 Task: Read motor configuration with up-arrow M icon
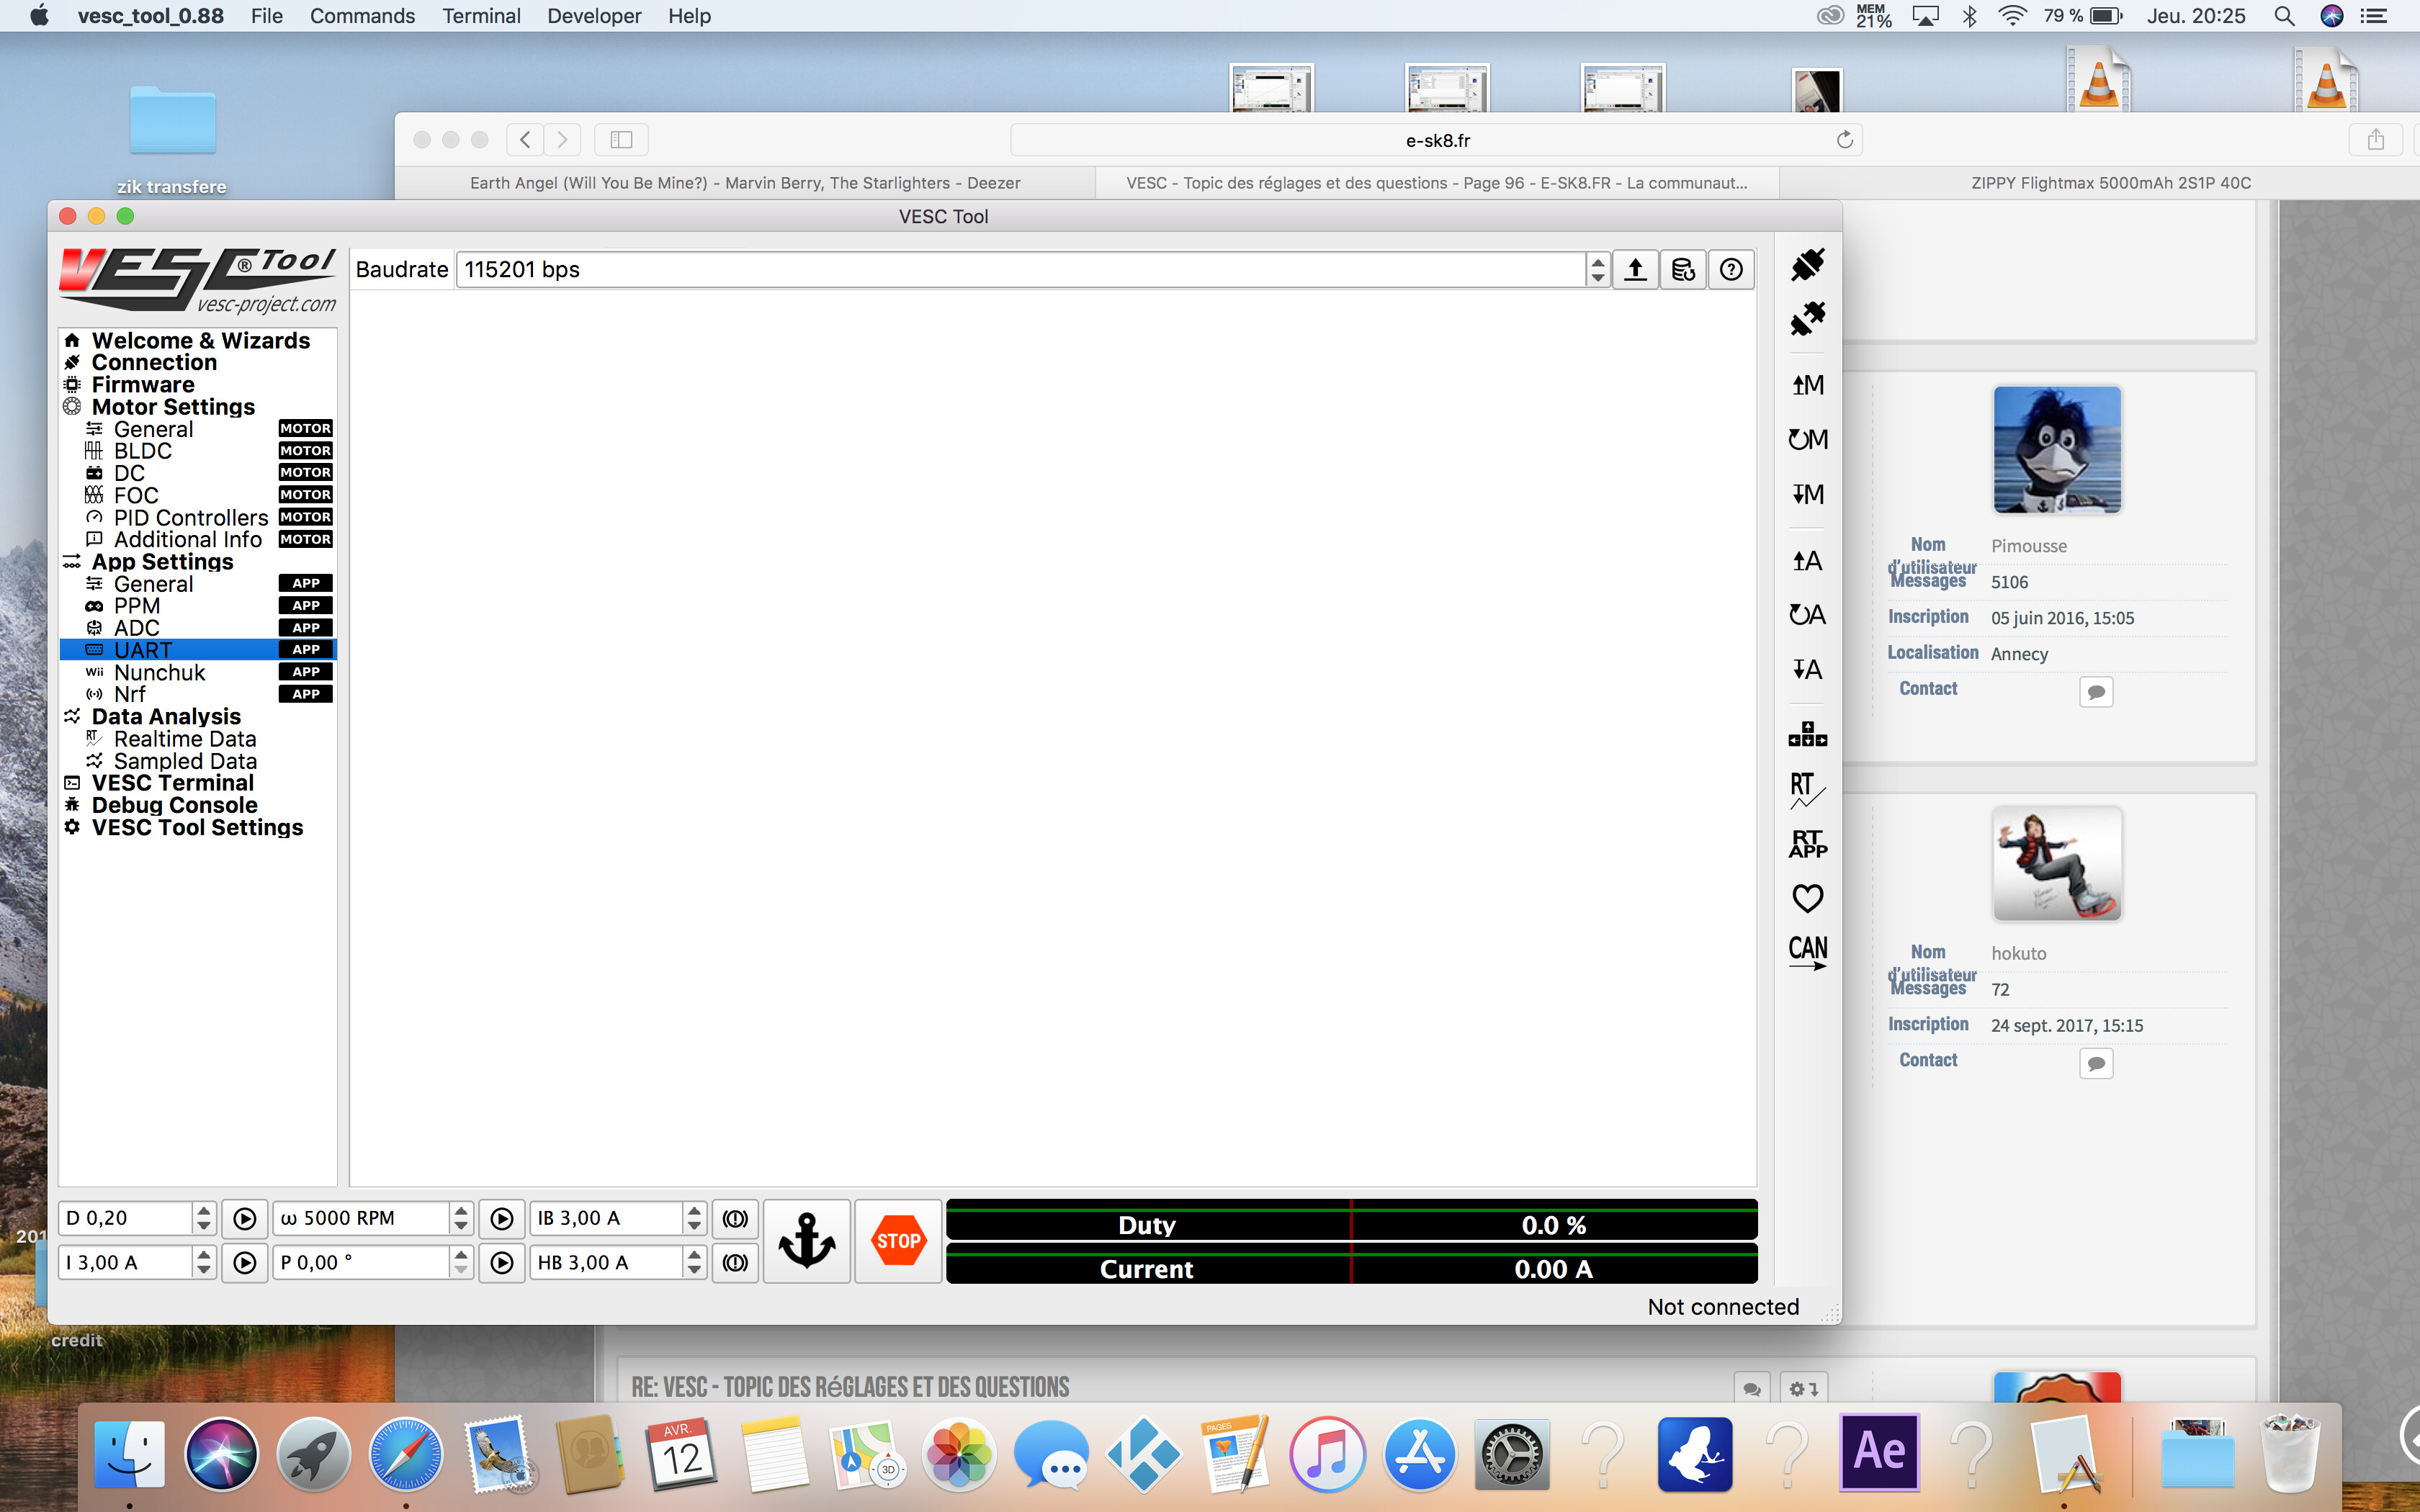coord(1807,385)
